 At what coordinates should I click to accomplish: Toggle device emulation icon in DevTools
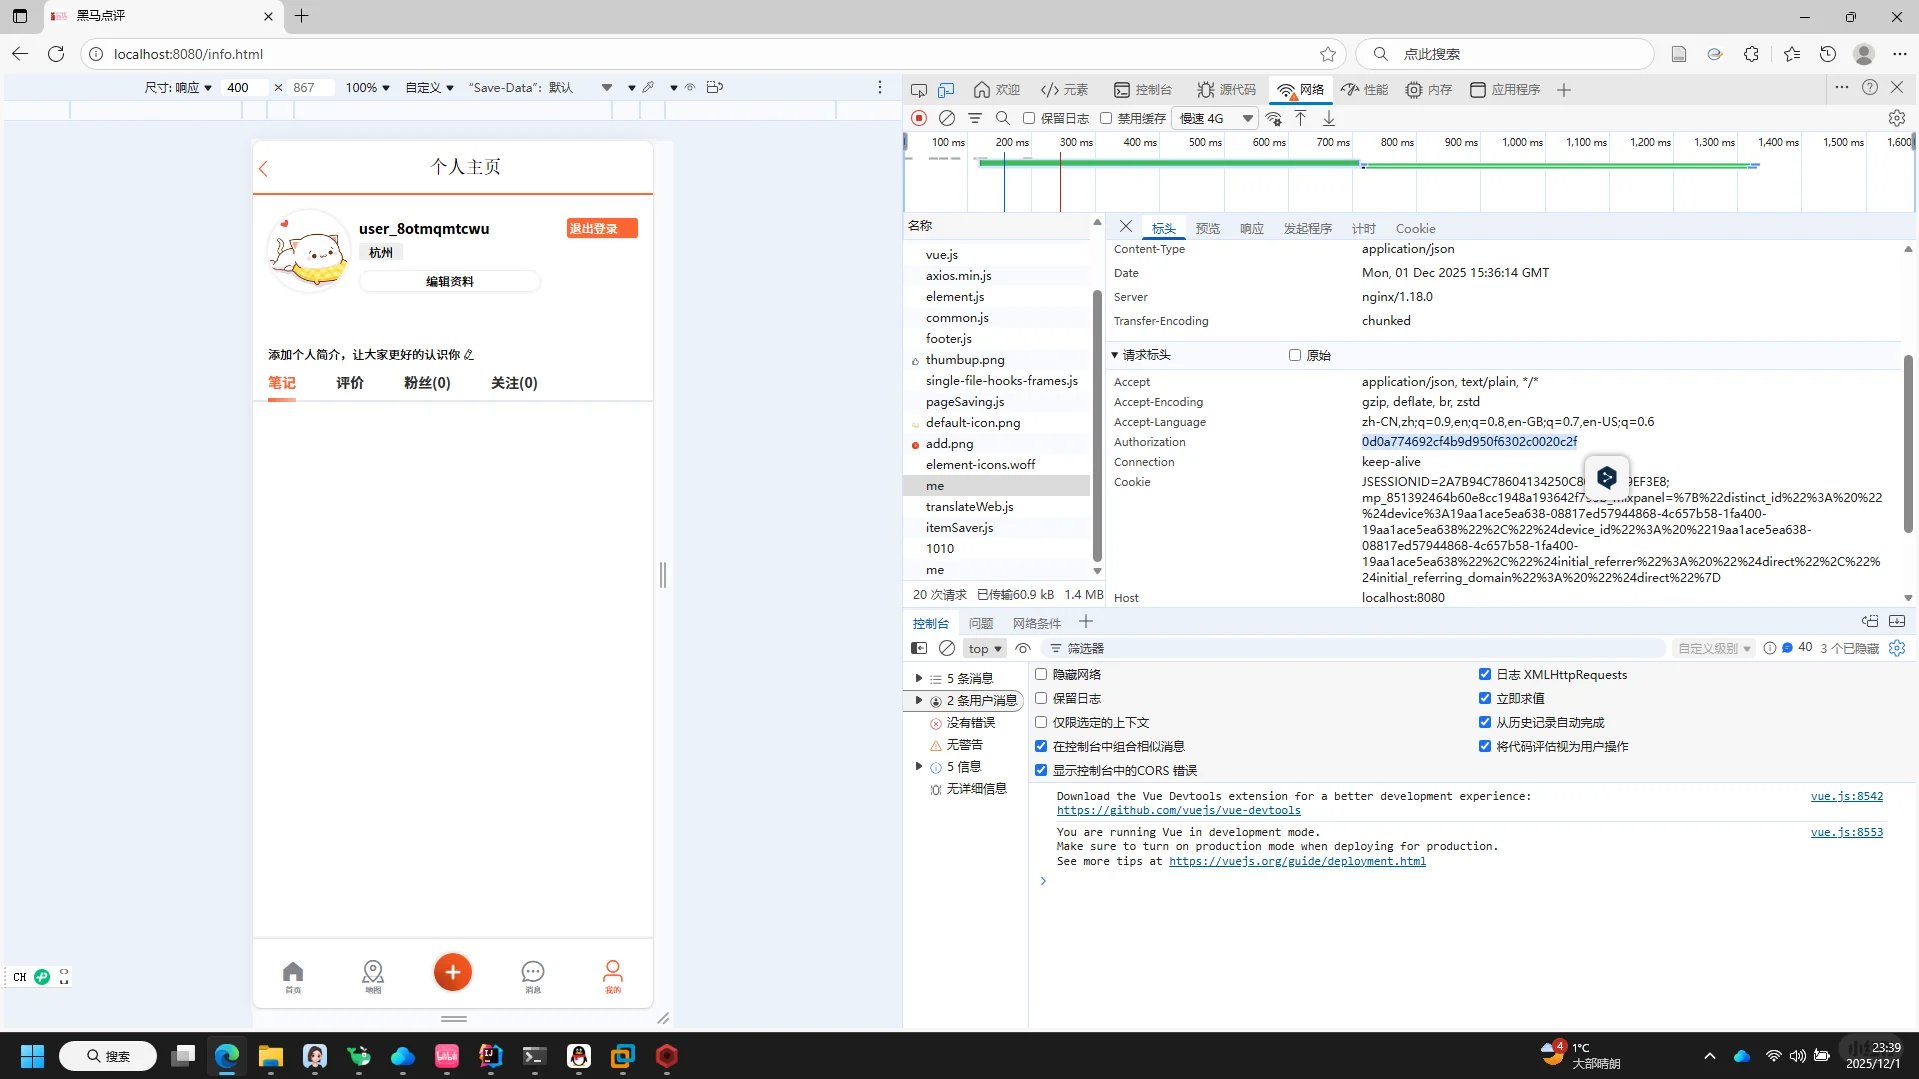point(946,90)
